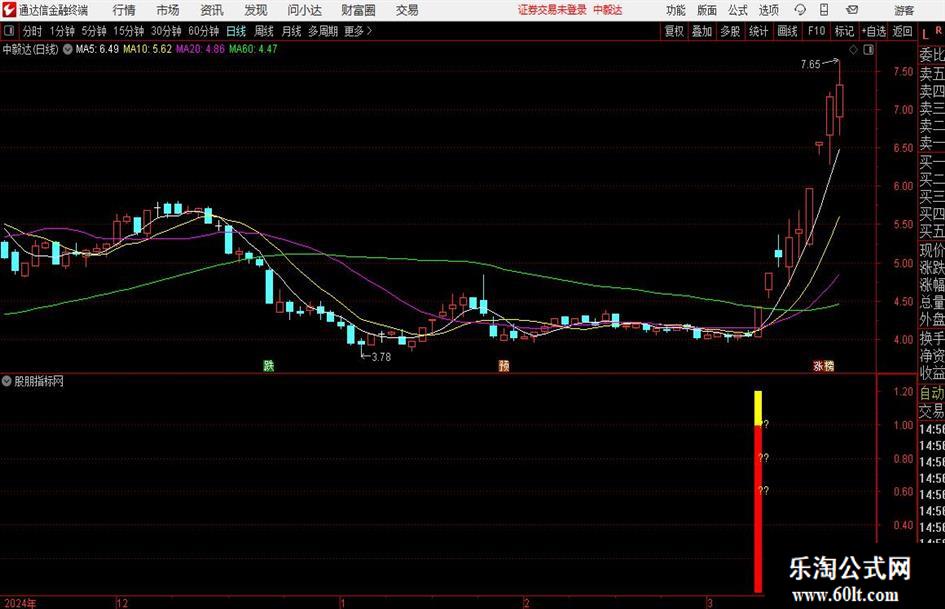Screen dimensions: 945x609
Task: Open the mail envelope icon
Action: [852, 10]
